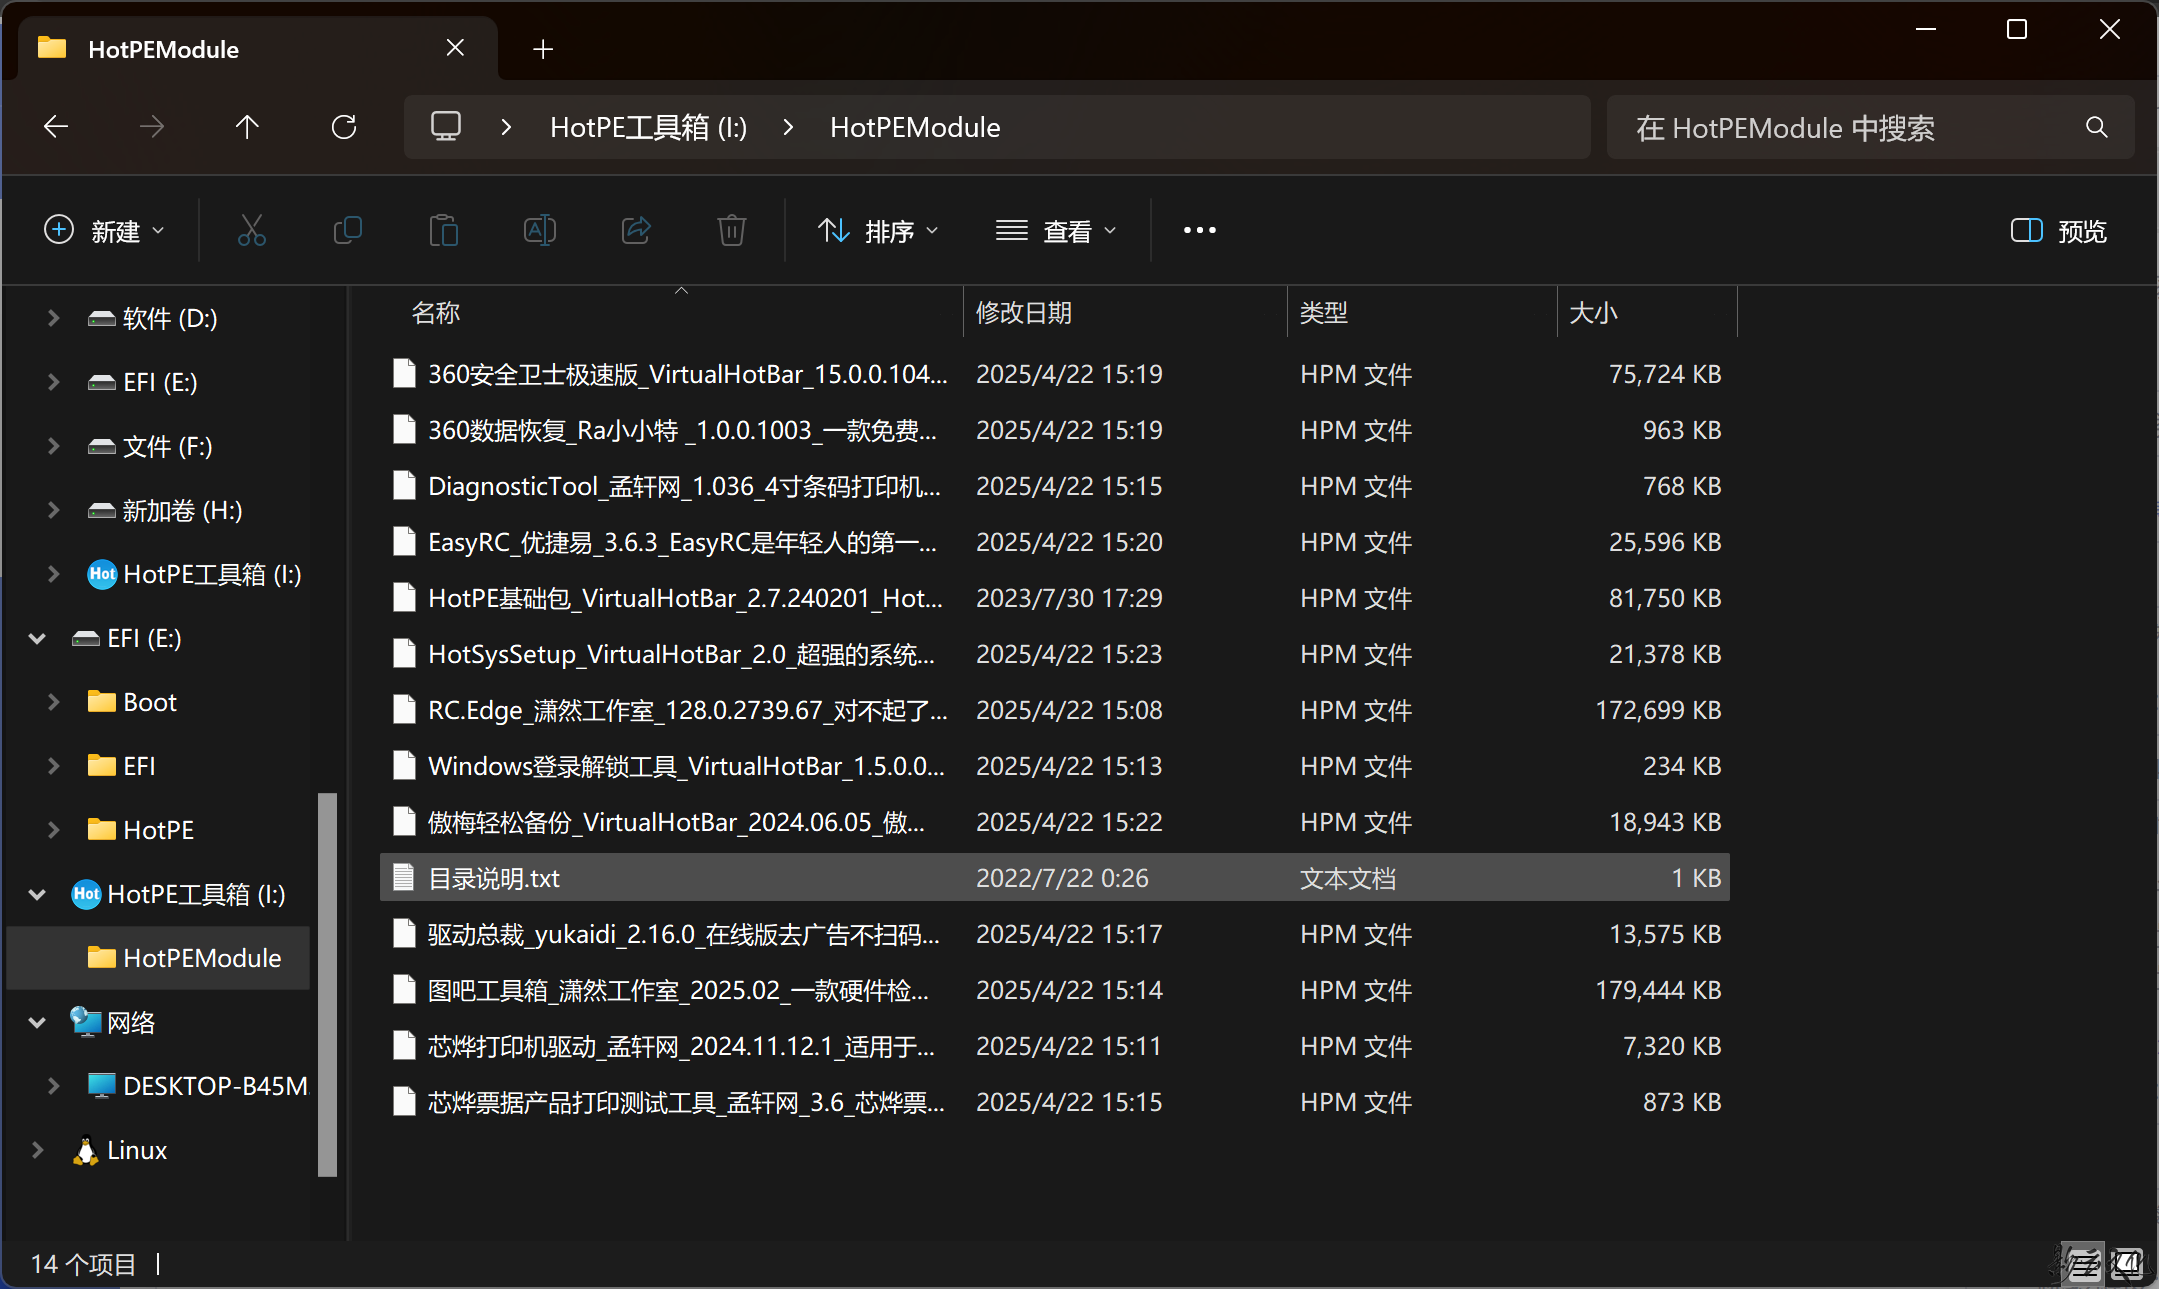Image resolution: width=2159 pixels, height=1289 pixels.
Task: Add a new tab with plus icon
Action: click(x=543, y=49)
